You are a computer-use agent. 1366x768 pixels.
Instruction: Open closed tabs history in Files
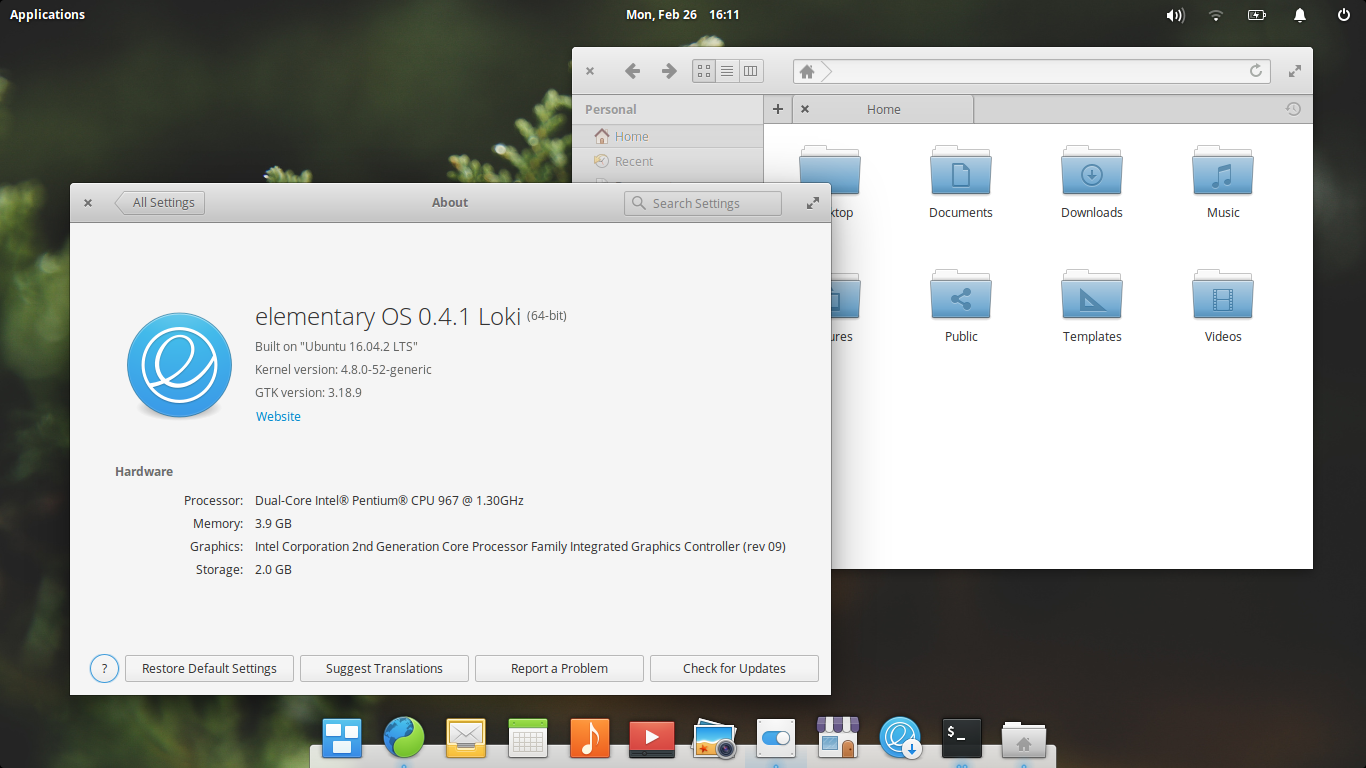coord(1293,109)
